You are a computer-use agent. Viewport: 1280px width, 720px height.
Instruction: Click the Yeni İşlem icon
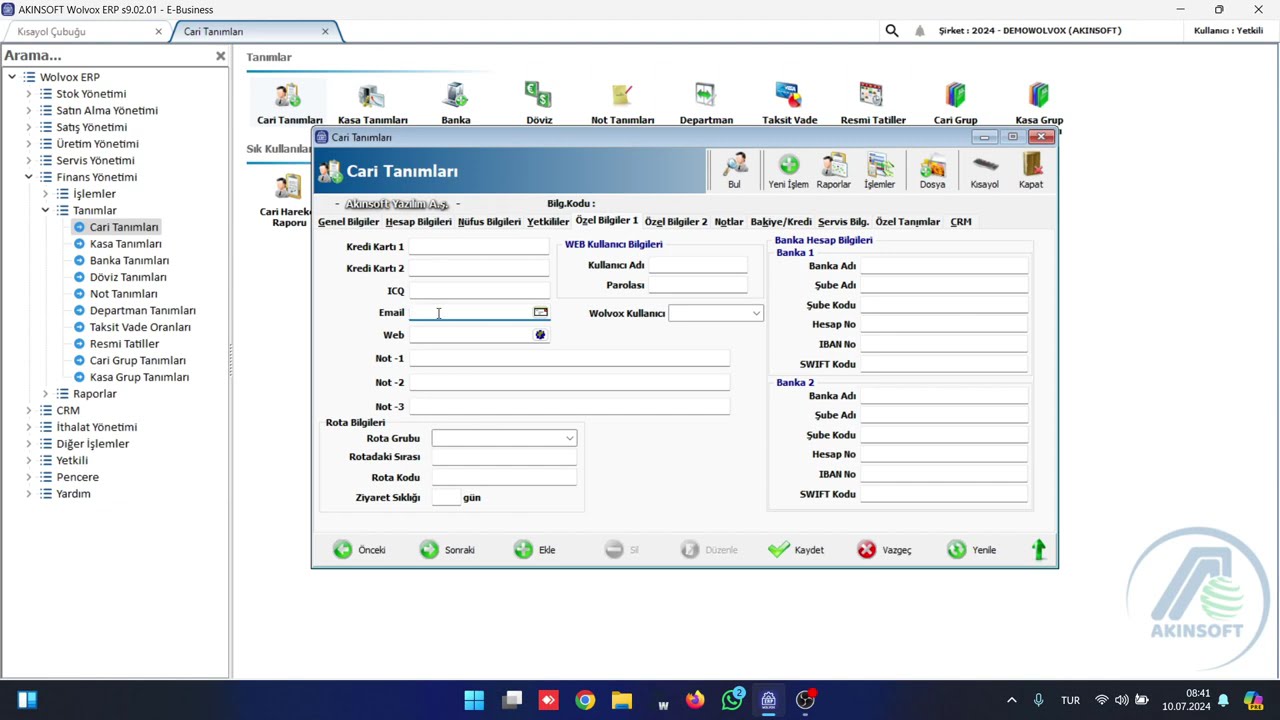788,171
